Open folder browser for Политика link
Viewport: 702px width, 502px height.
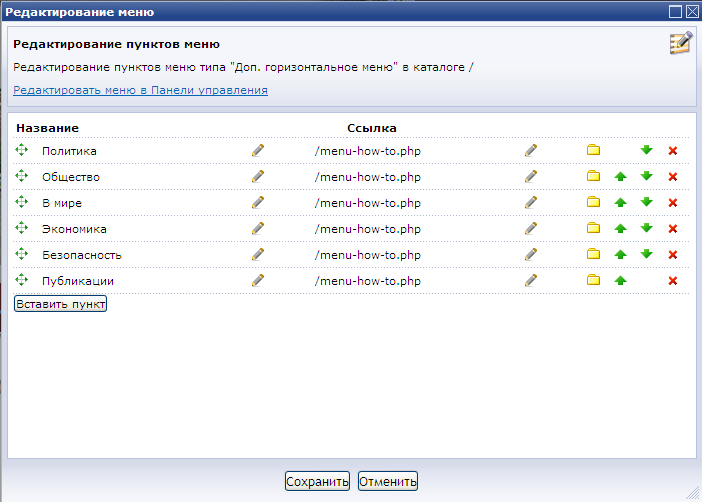[x=593, y=150]
